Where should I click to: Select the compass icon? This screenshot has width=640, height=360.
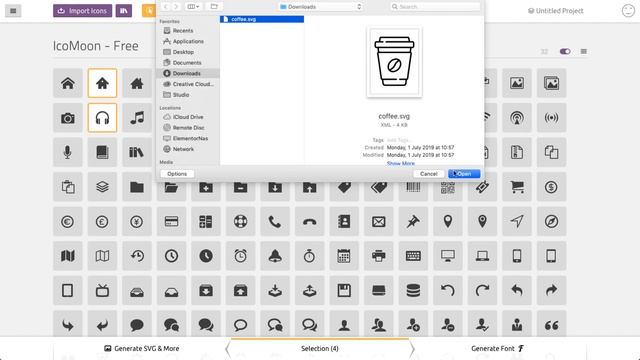[x=551, y=222]
